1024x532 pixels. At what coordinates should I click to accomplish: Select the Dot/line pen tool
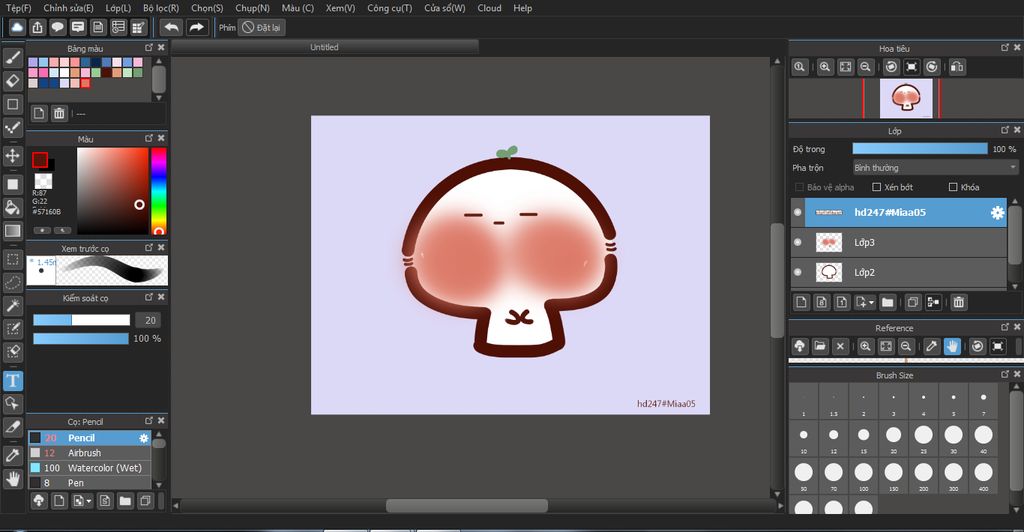point(12,128)
